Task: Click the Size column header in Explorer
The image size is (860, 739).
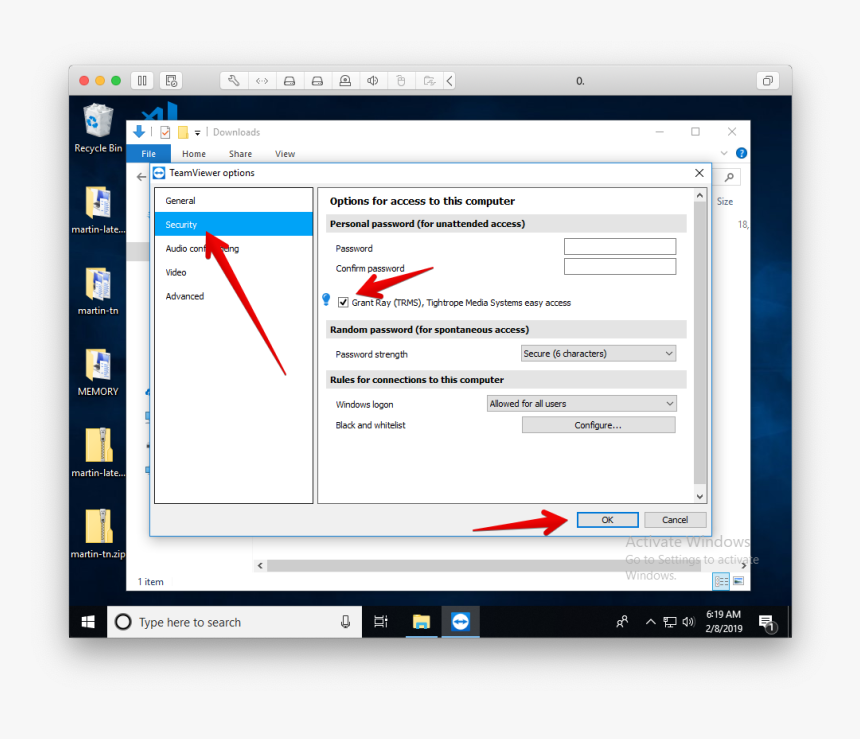Action: pos(725,201)
